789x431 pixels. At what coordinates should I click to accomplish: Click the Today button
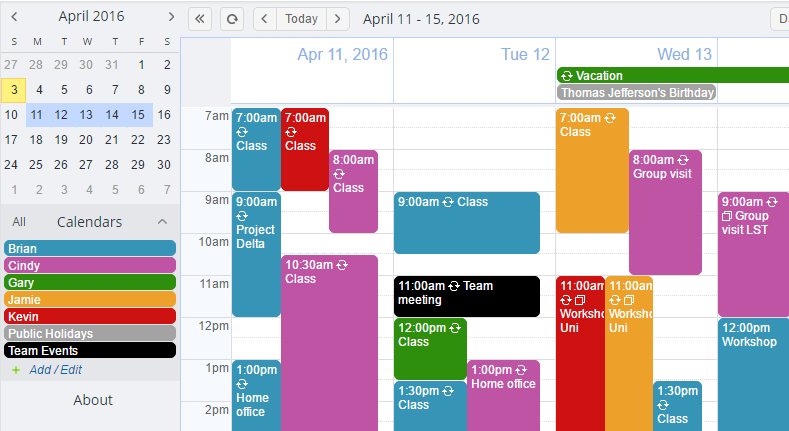pos(301,19)
